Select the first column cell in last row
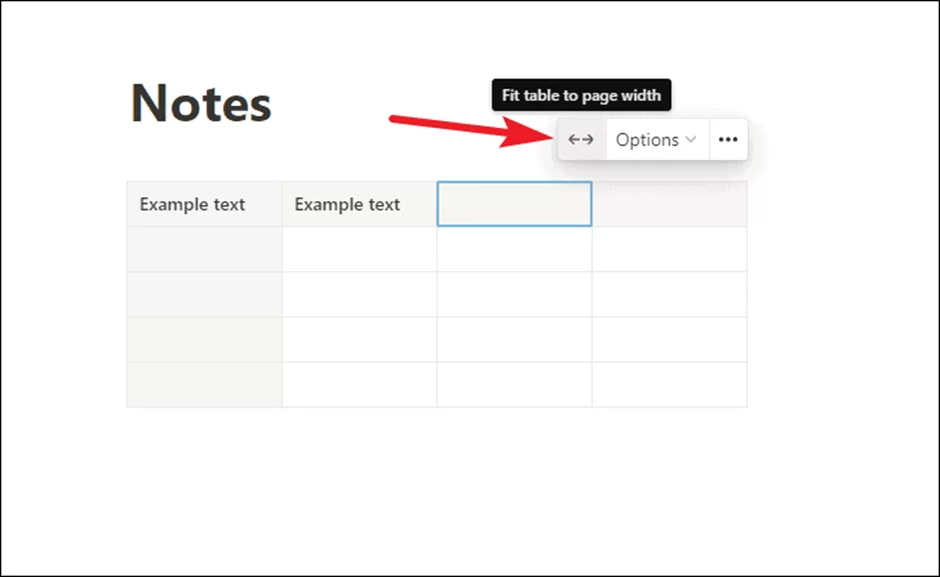 pyautogui.click(x=204, y=384)
